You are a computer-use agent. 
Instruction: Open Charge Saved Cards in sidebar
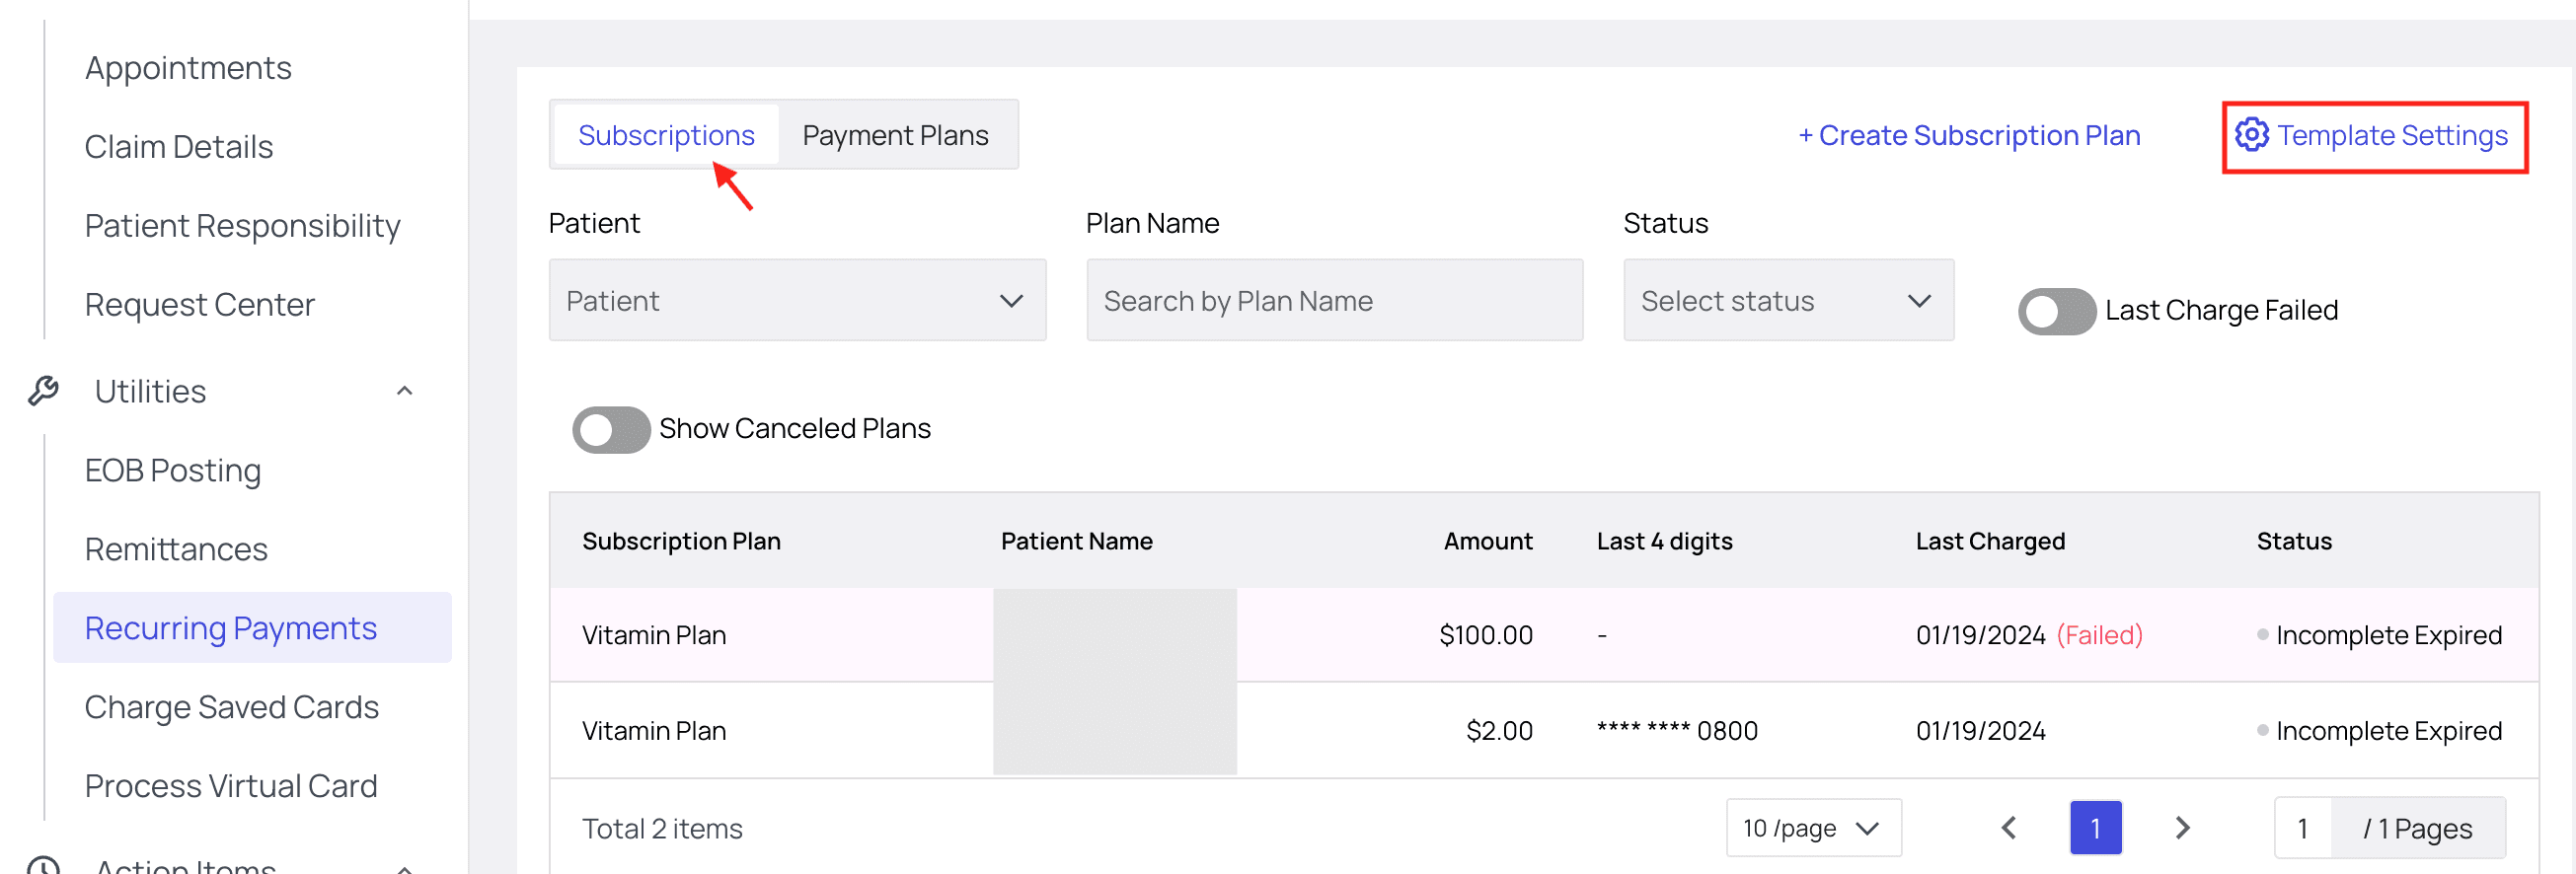[231, 707]
